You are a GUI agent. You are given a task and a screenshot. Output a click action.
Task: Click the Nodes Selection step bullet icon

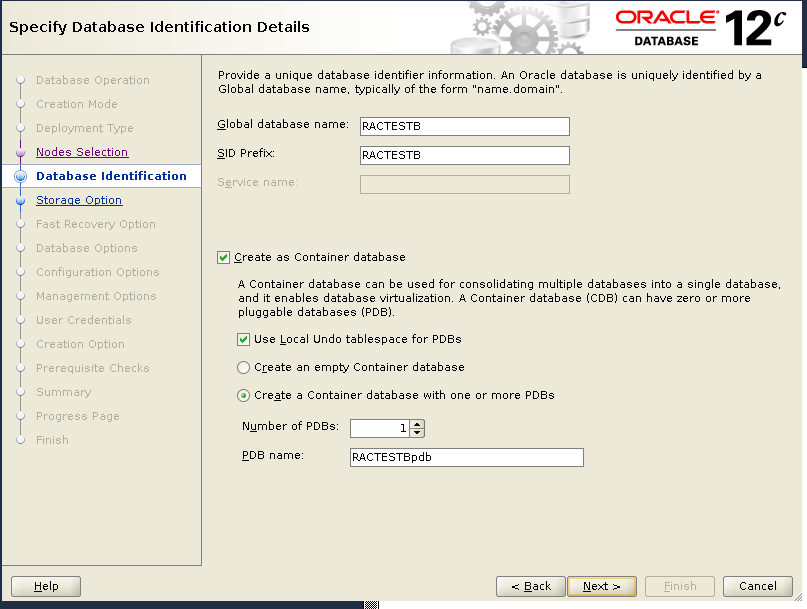pyautogui.click(x=20, y=152)
